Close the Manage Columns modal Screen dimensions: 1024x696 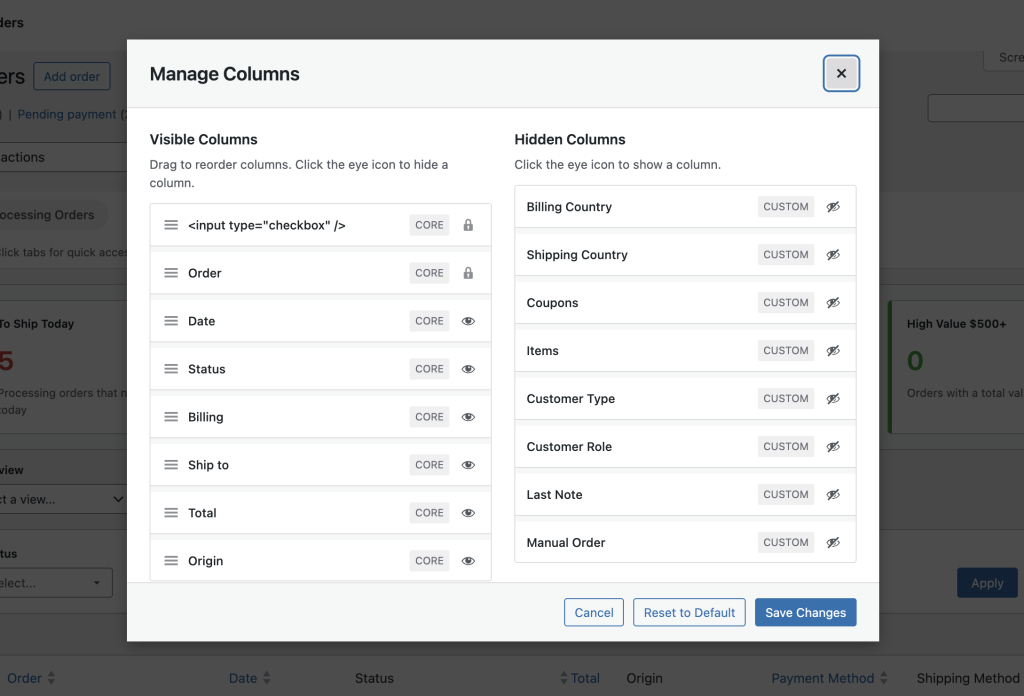pos(841,73)
